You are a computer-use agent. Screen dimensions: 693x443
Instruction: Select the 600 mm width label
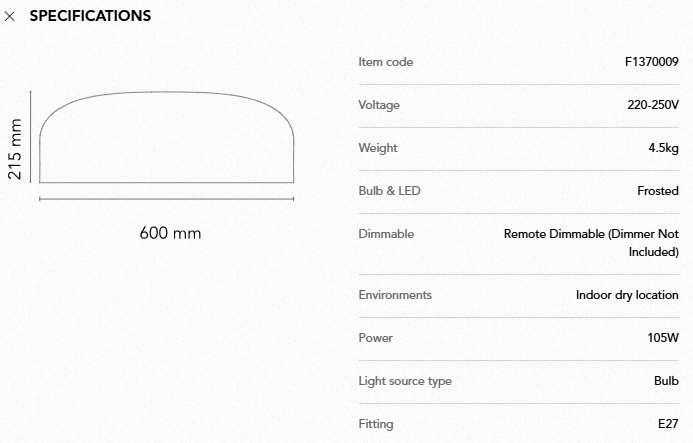click(170, 233)
